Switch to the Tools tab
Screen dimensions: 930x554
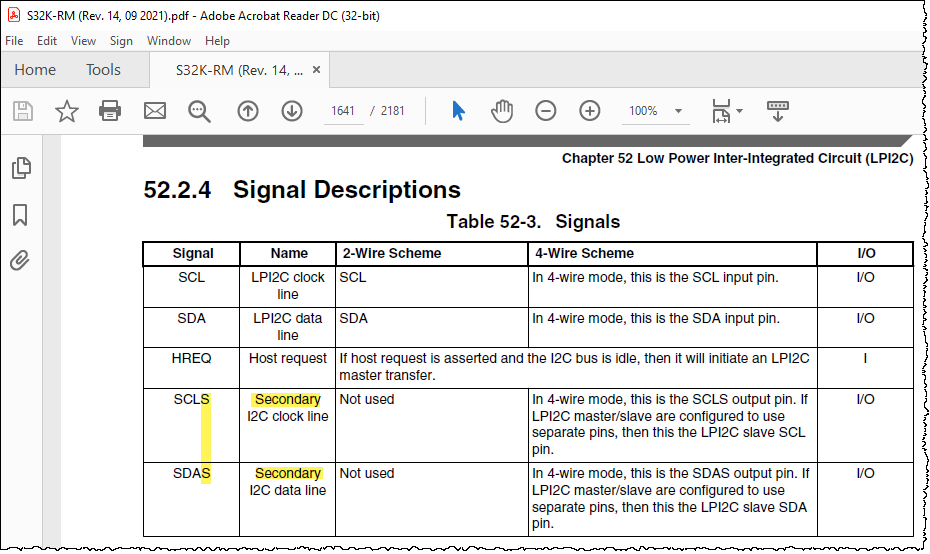[103, 70]
